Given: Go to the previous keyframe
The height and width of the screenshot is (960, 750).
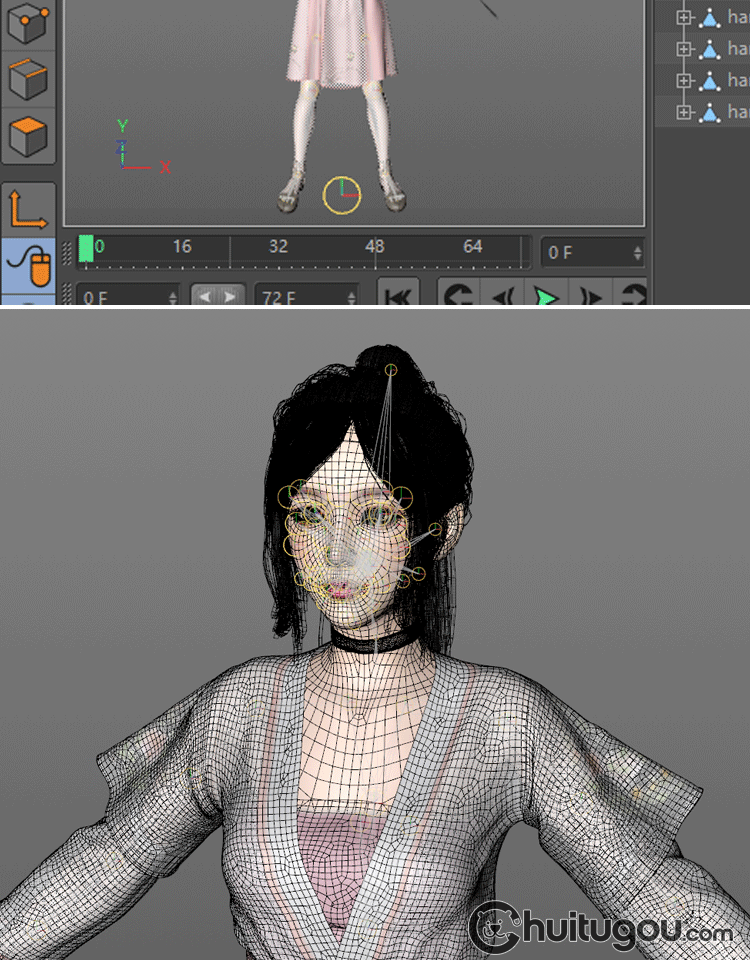Looking at the screenshot, I should [458, 296].
